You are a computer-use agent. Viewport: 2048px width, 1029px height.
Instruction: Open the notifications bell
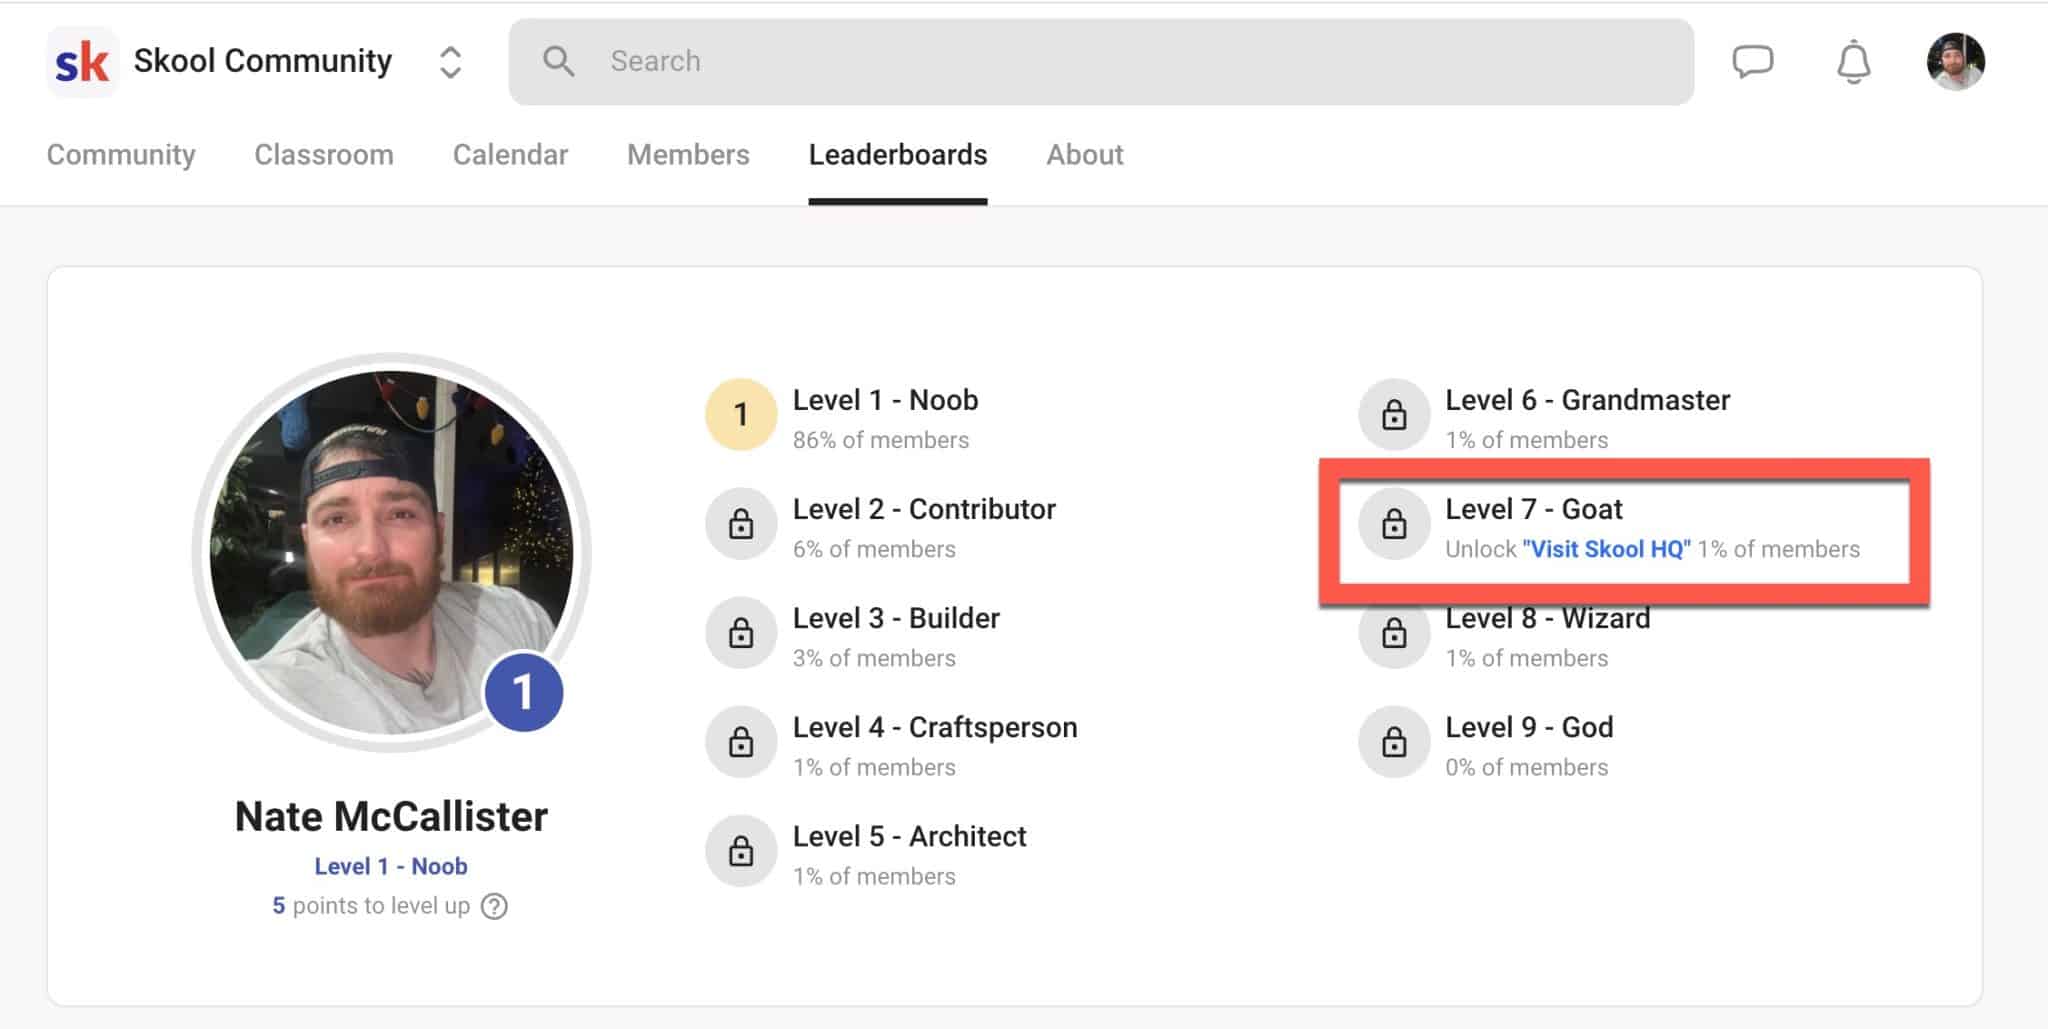(x=1853, y=62)
